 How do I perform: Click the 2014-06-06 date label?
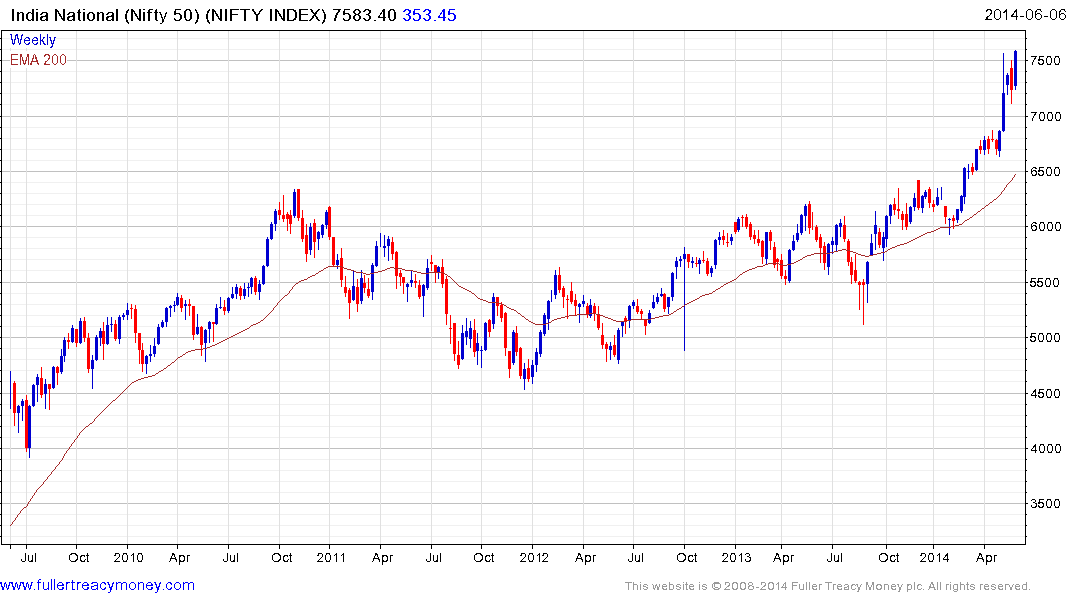tap(1026, 14)
